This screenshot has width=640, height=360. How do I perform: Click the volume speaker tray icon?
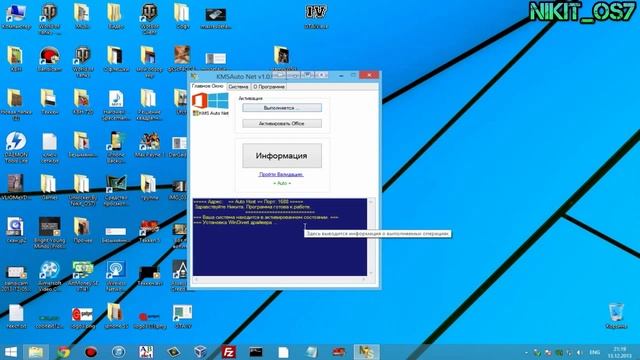579,352
